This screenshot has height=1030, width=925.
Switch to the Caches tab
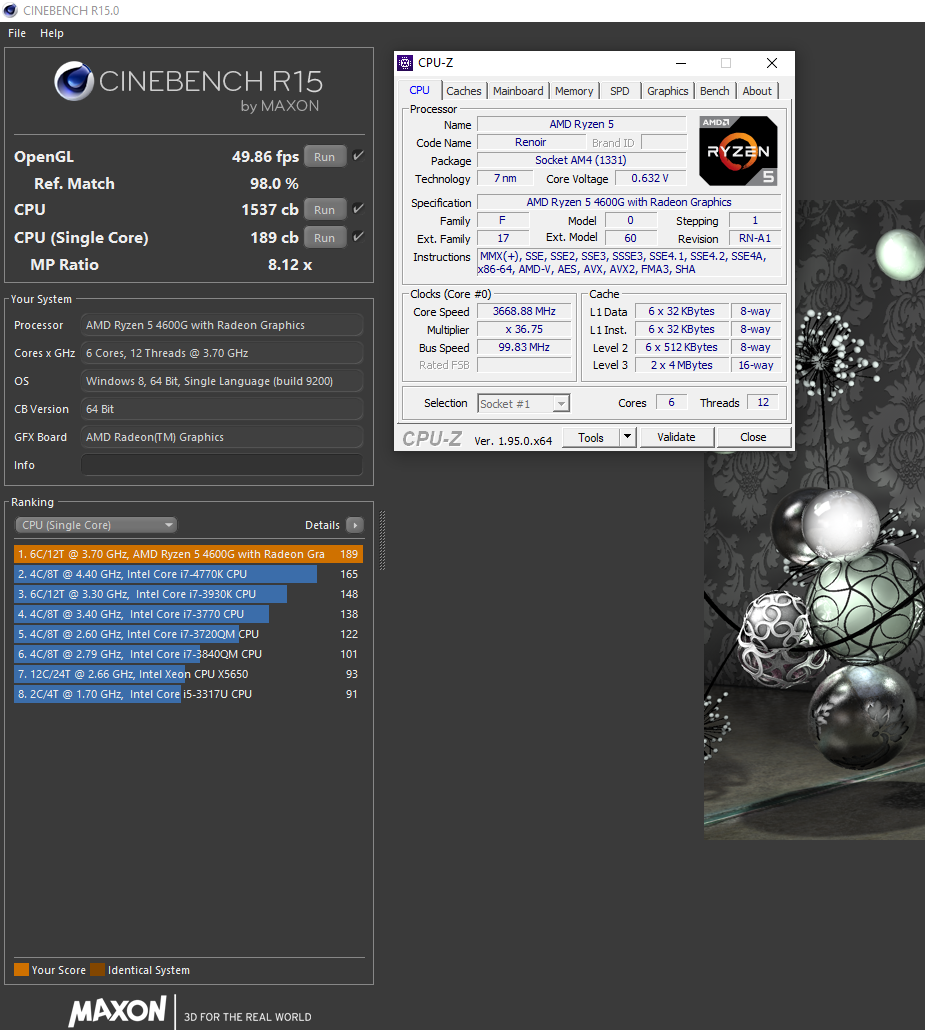464,91
